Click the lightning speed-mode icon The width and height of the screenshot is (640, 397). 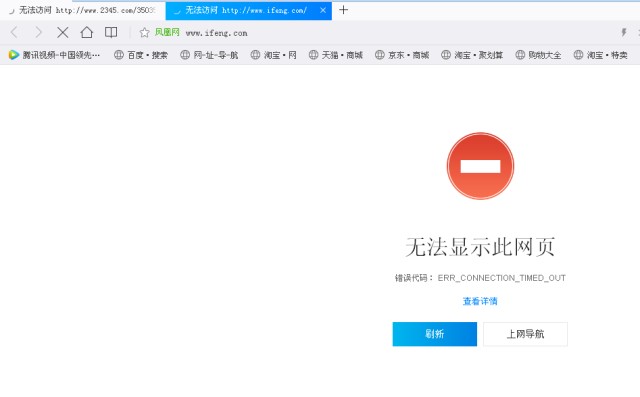[623, 32]
